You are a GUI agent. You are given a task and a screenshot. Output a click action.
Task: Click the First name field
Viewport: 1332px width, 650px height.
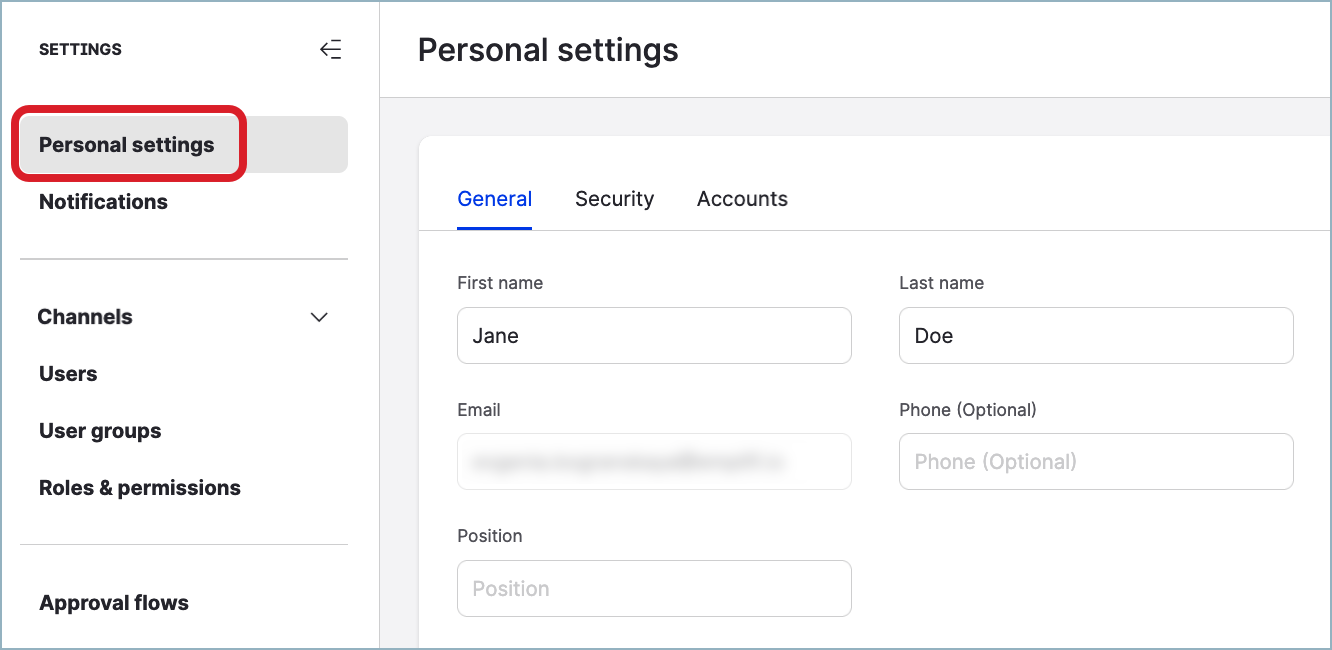pyautogui.click(x=654, y=335)
